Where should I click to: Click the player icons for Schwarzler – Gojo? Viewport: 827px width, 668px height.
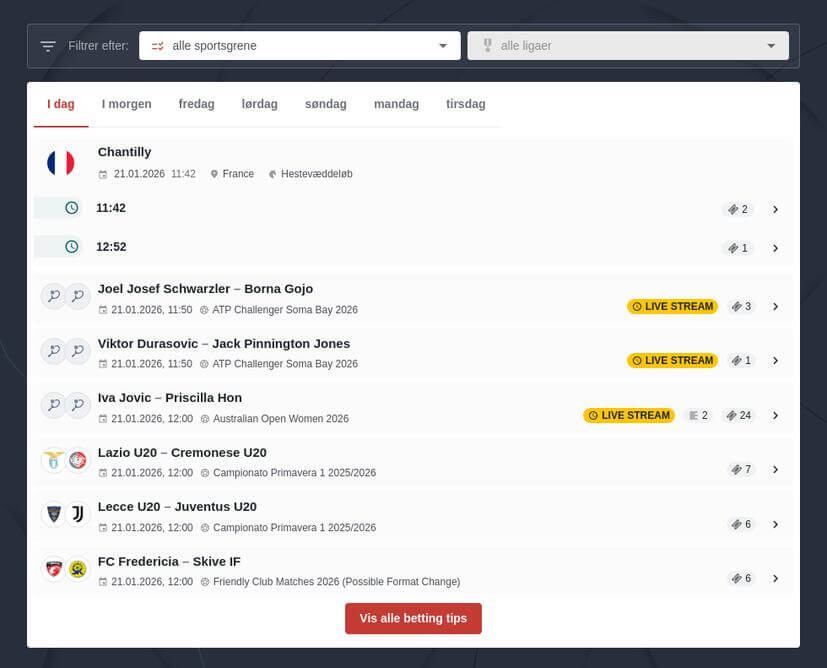click(x=65, y=296)
